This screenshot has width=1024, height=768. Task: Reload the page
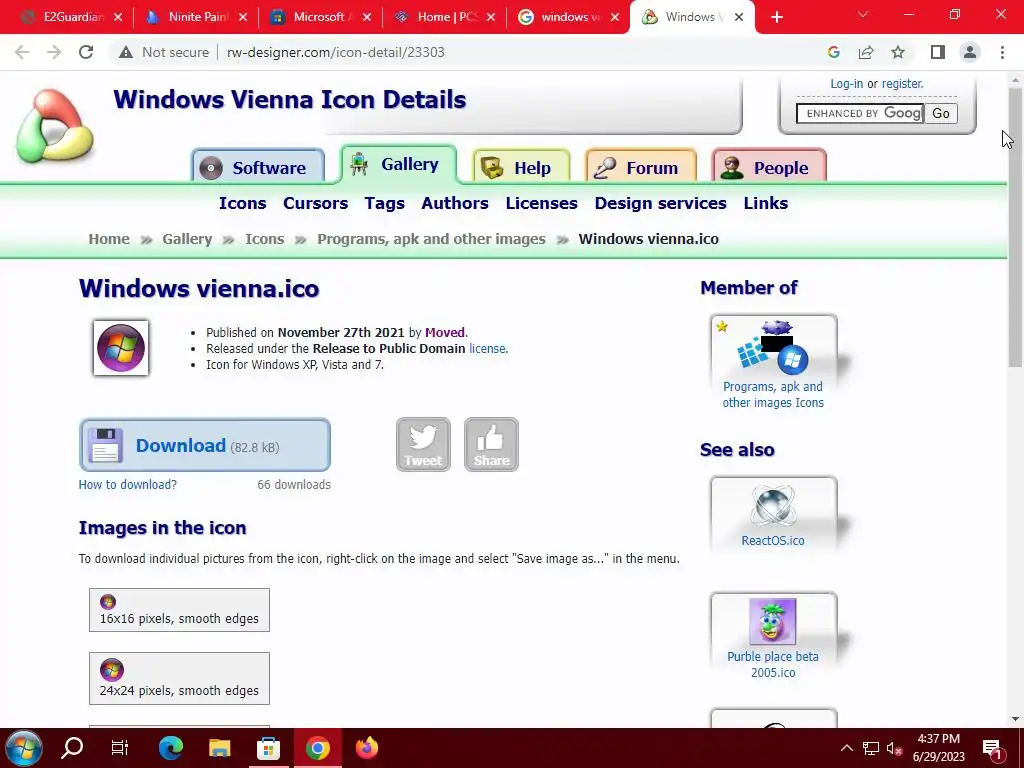tap(86, 52)
